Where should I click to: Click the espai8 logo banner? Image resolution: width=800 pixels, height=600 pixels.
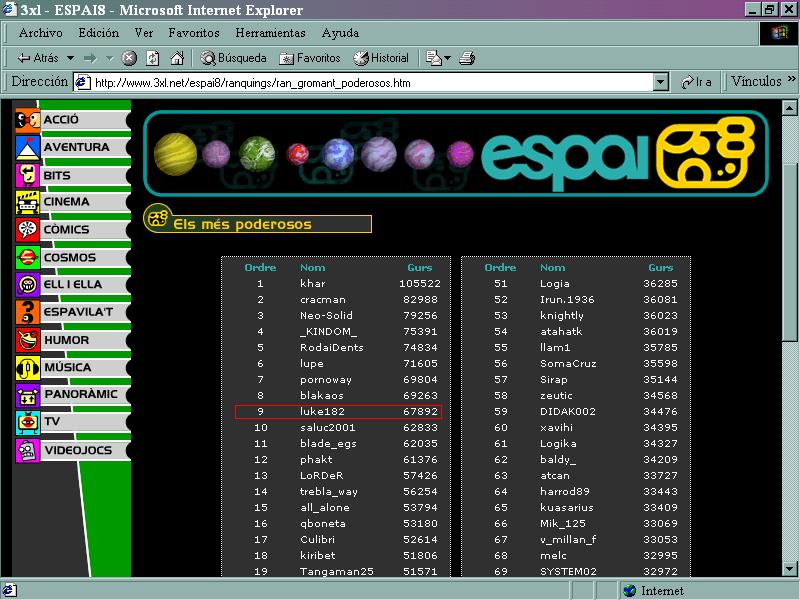(456, 153)
